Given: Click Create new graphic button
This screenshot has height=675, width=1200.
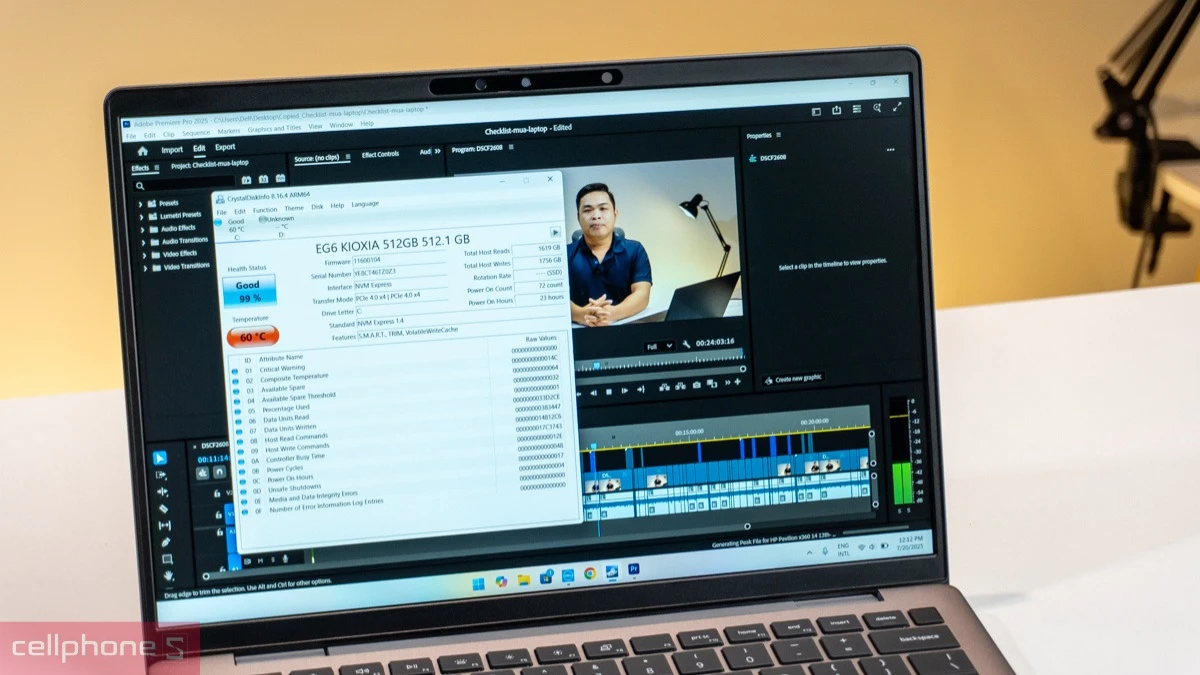Looking at the screenshot, I should tap(797, 379).
